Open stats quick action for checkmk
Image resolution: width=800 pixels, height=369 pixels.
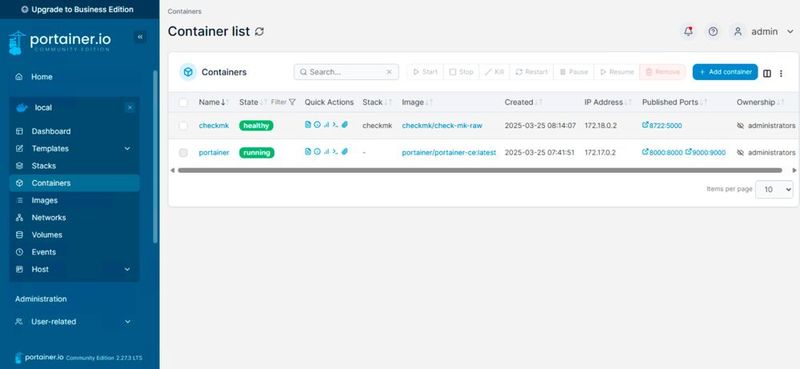[326, 125]
